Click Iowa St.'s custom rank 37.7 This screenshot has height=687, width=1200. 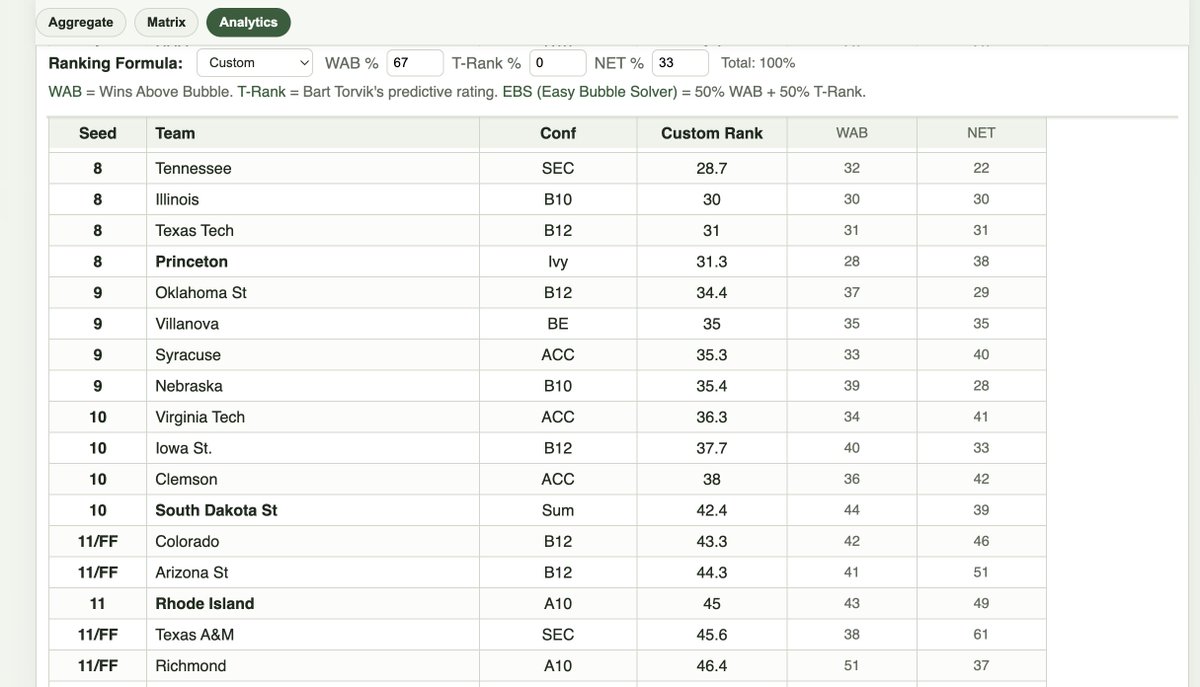click(712, 447)
